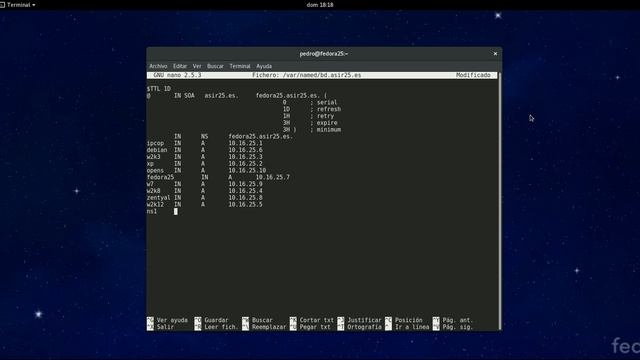Click the Reemplazar shortcut label
This screenshot has width=640, height=360.
[x=269, y=327]
